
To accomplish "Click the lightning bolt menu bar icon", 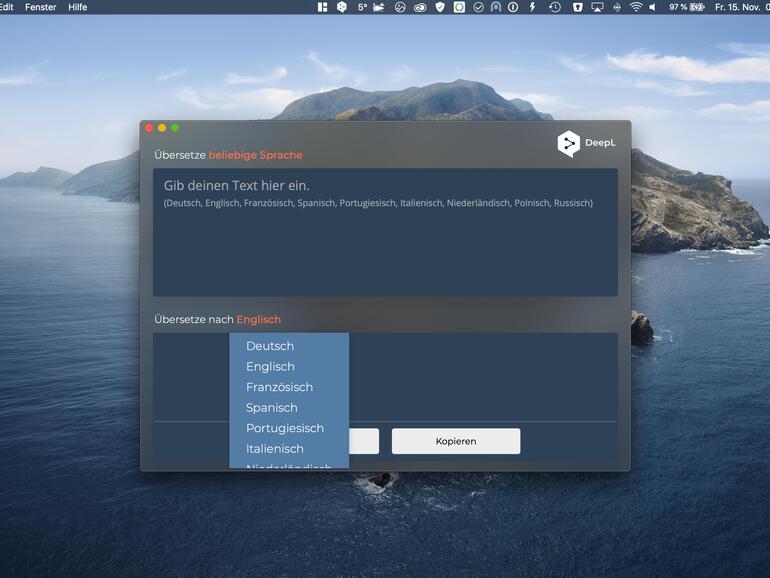I will tap(532, 7).
